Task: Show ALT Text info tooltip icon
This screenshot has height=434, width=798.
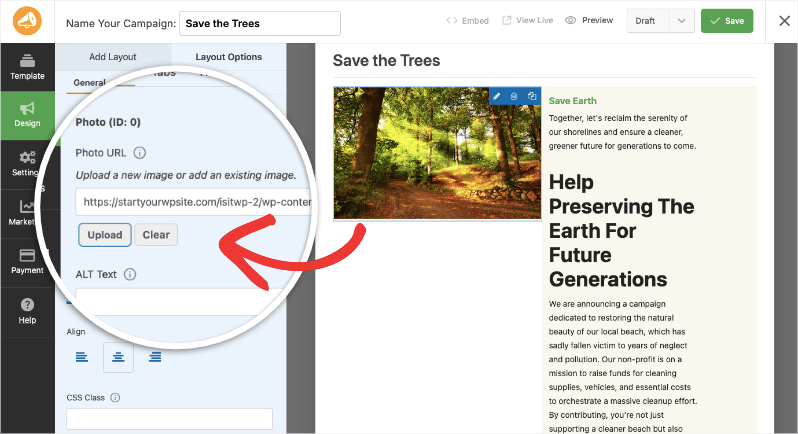Action: click(130, 274)
